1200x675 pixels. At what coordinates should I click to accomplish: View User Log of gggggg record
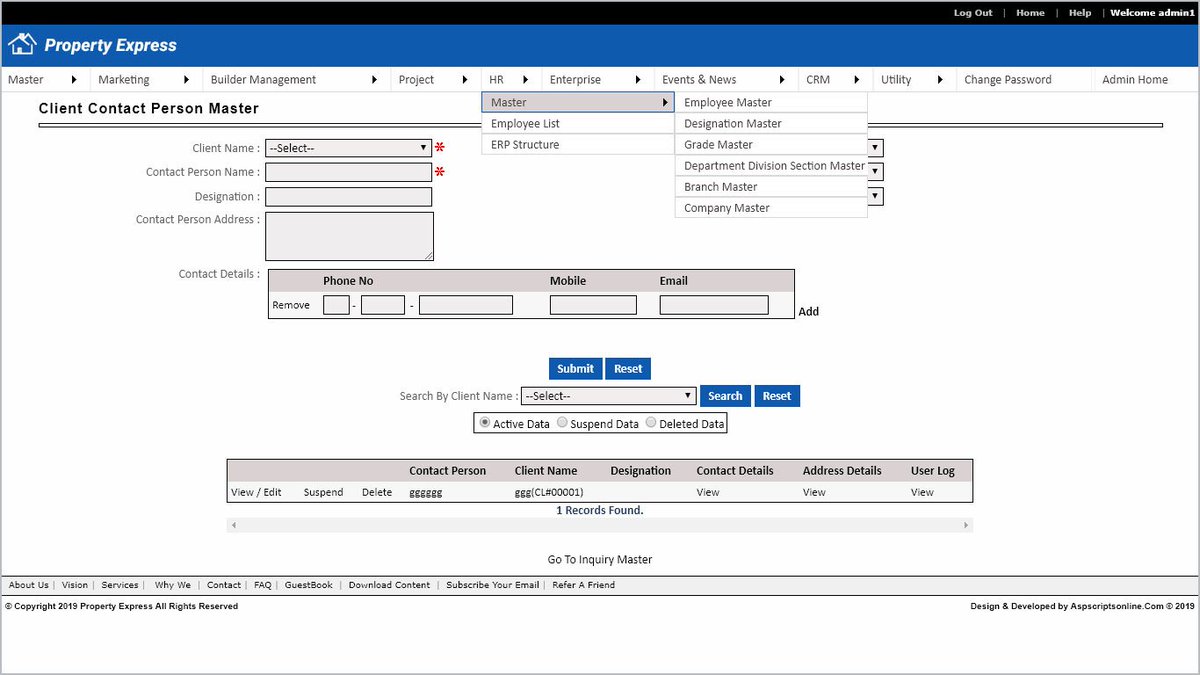click(922, 492)
